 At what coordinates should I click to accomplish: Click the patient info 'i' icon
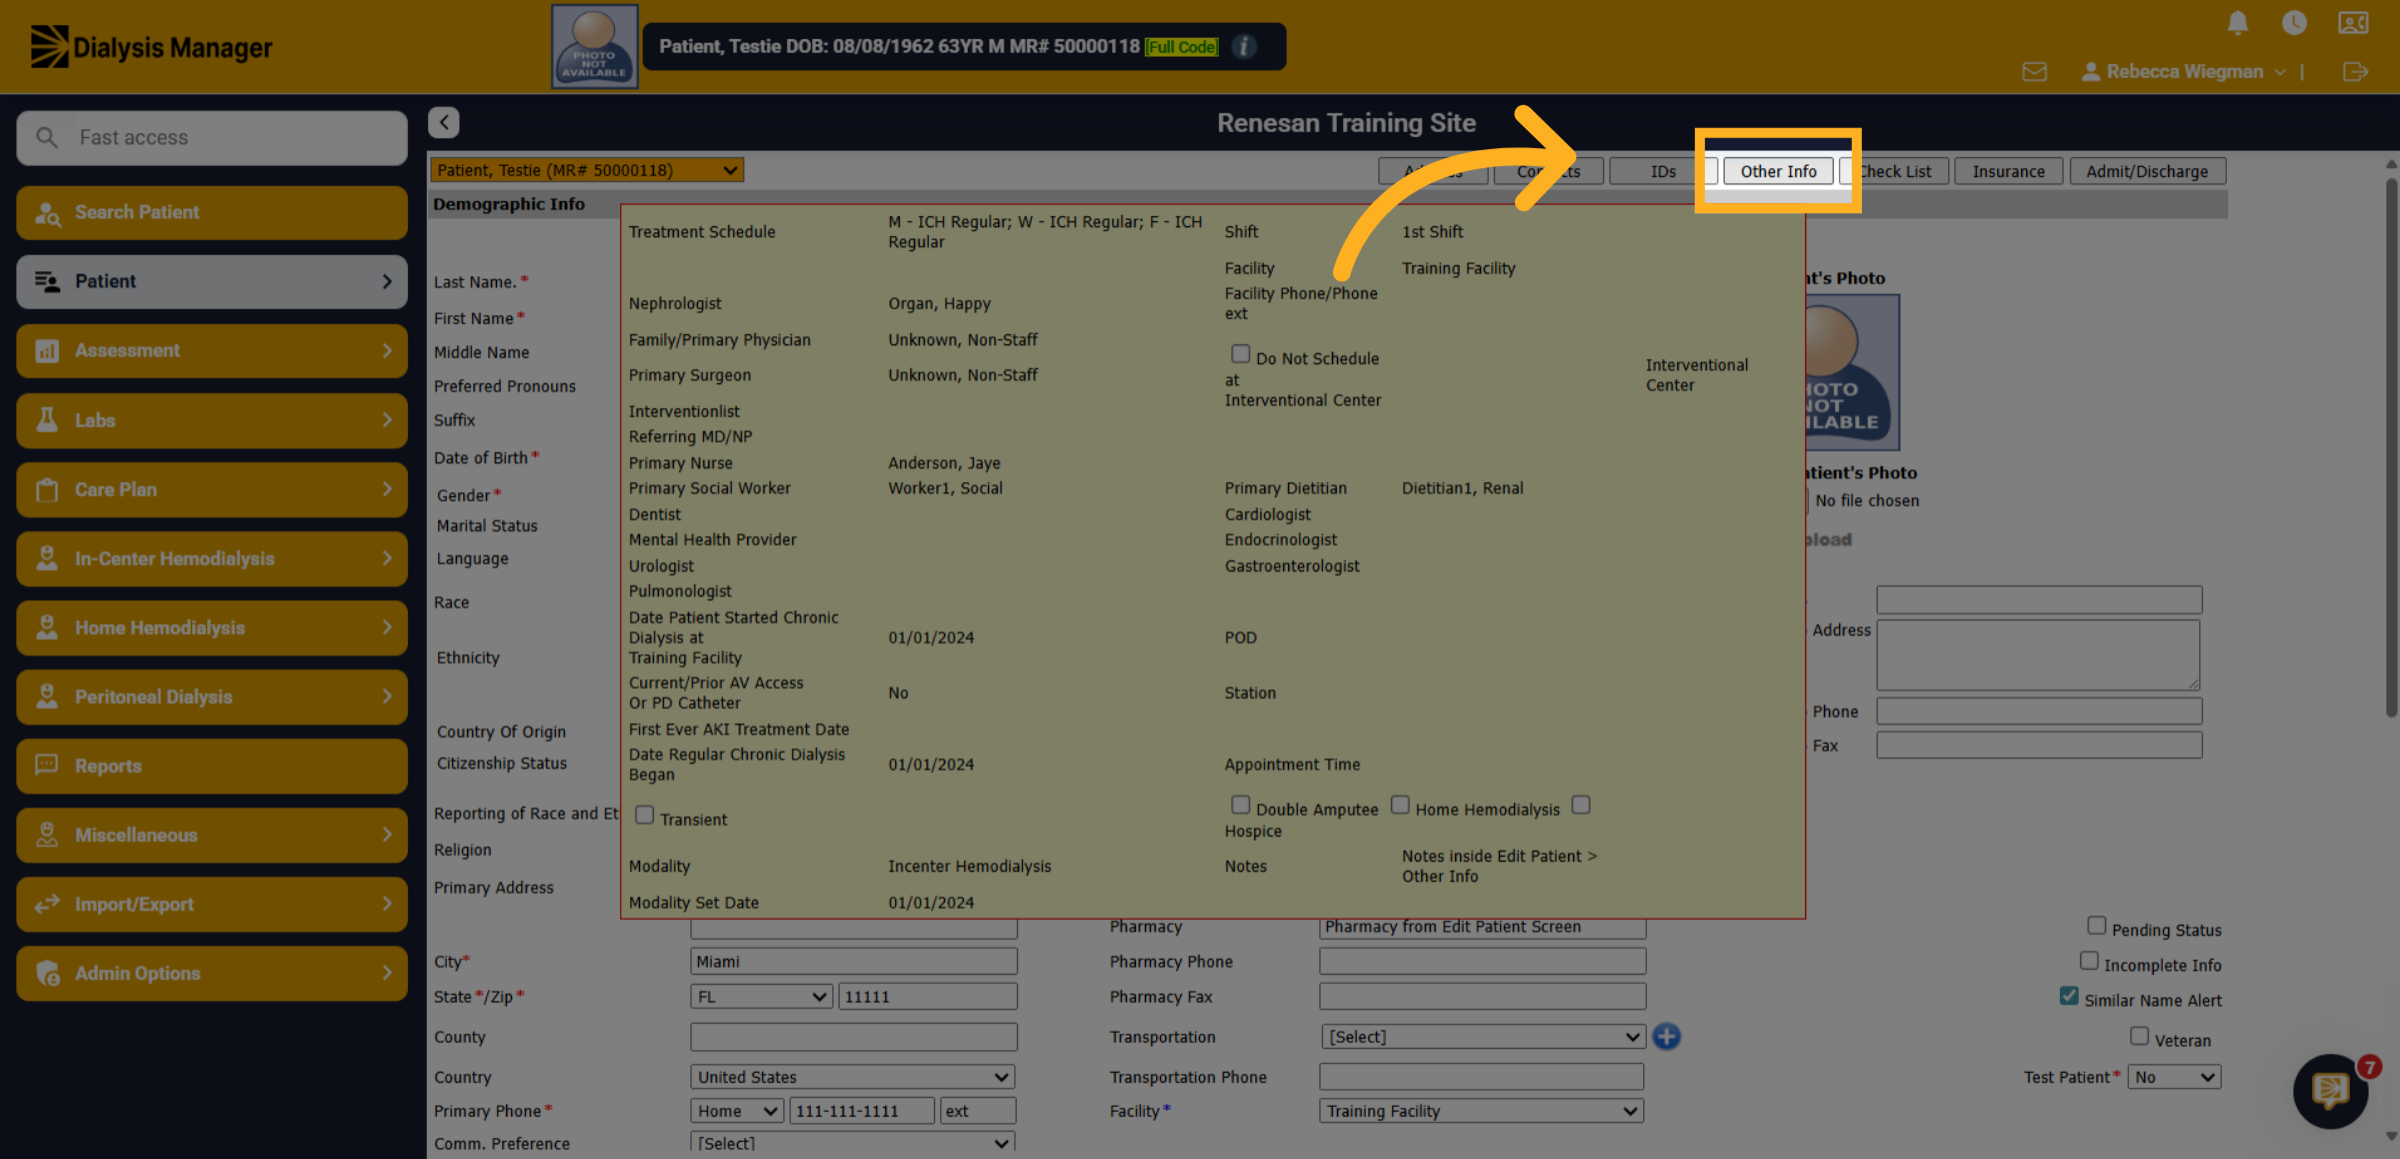tap(1244, 46)
